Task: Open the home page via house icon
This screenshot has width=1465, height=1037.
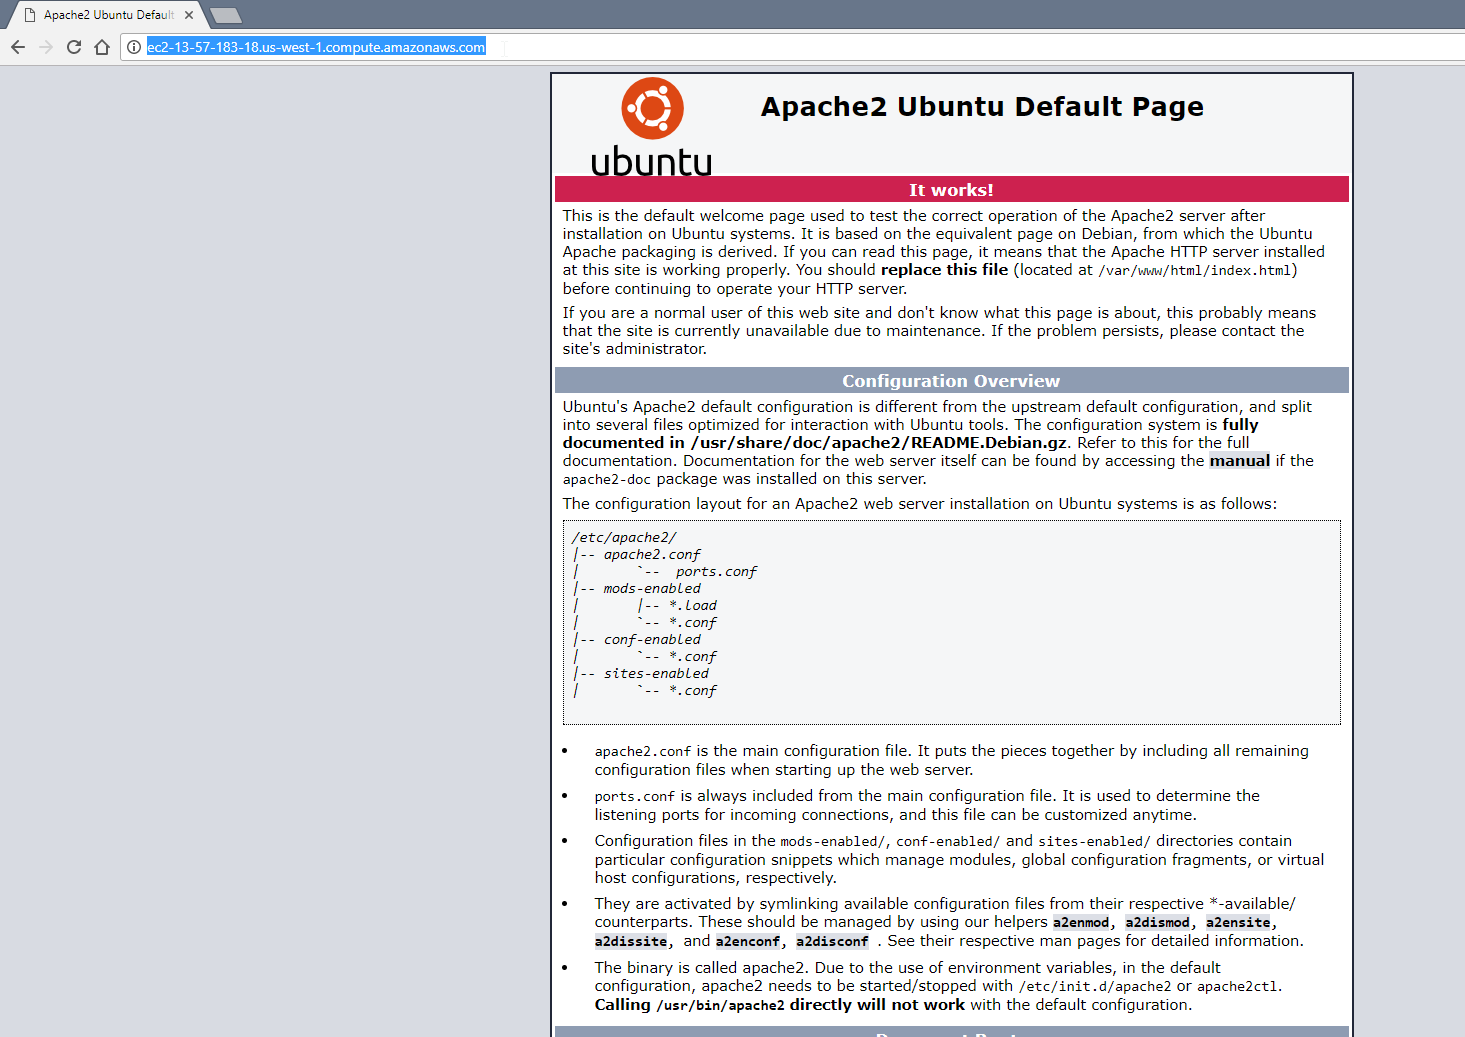Action: [102, 47]
